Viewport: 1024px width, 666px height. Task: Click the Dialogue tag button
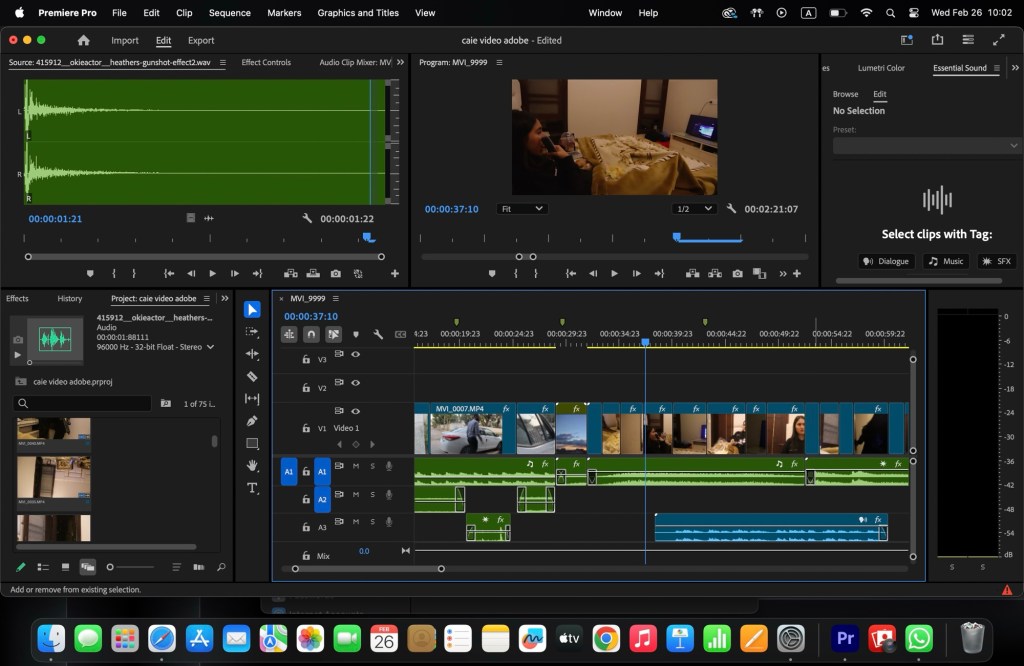tap(887, 261)
